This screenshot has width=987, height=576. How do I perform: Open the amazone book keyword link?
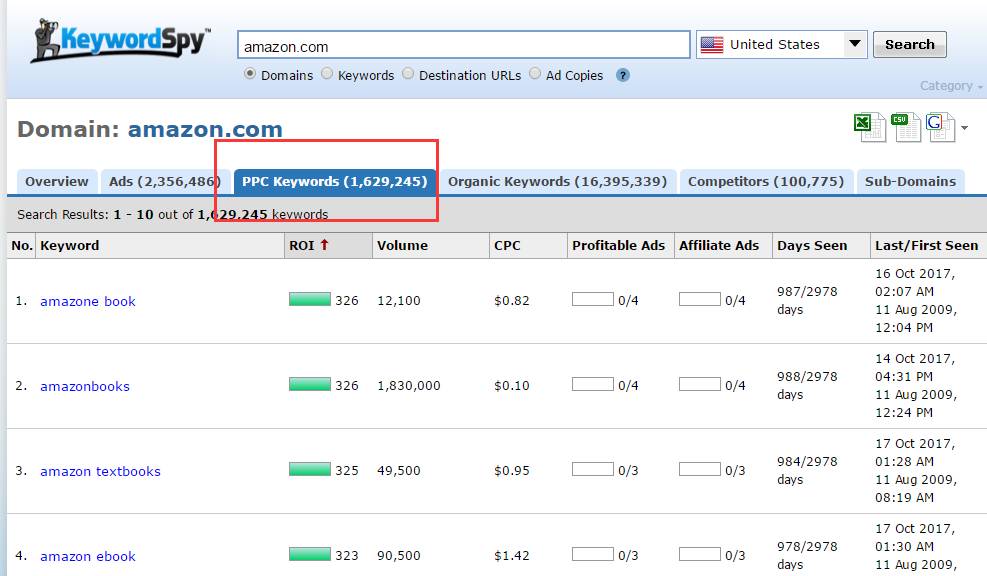87,302
